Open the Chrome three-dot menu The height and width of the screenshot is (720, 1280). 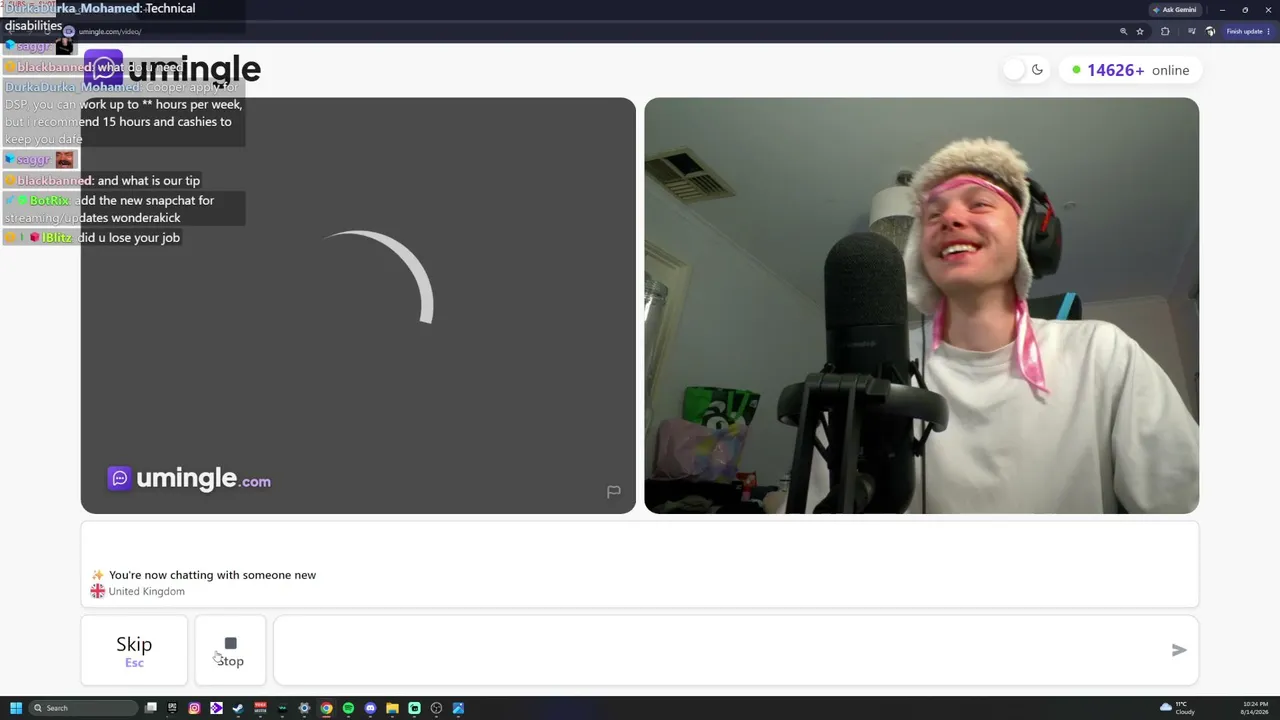tap(1269, 31)
